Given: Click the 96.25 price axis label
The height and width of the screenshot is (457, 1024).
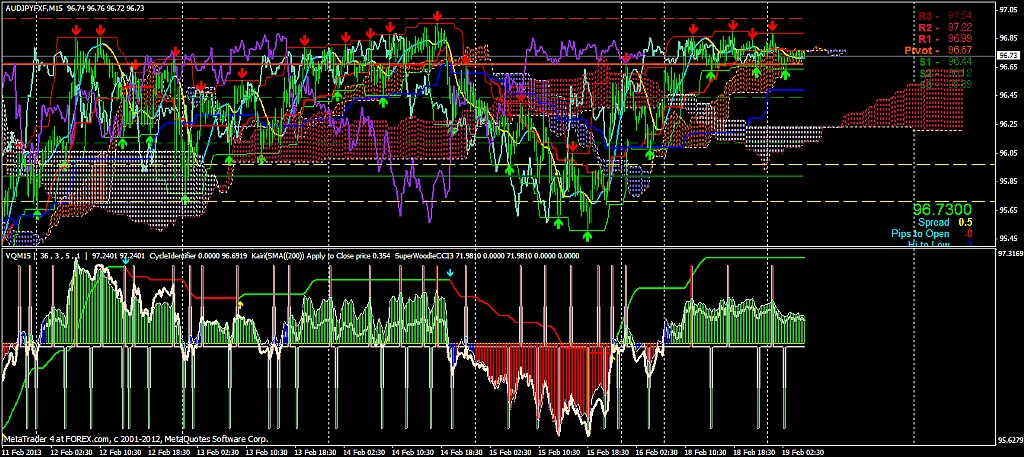Looking at the screenshot, I should point(1009,124).
